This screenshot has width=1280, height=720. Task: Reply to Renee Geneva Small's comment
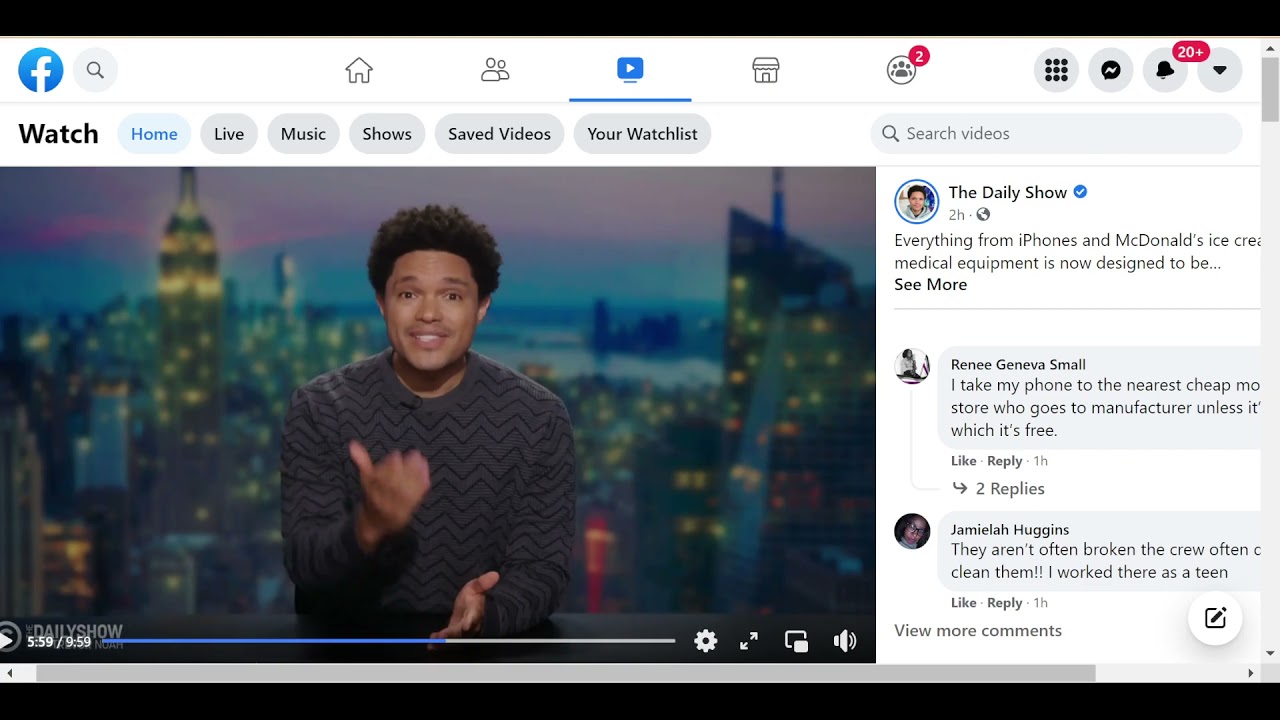1005,461
